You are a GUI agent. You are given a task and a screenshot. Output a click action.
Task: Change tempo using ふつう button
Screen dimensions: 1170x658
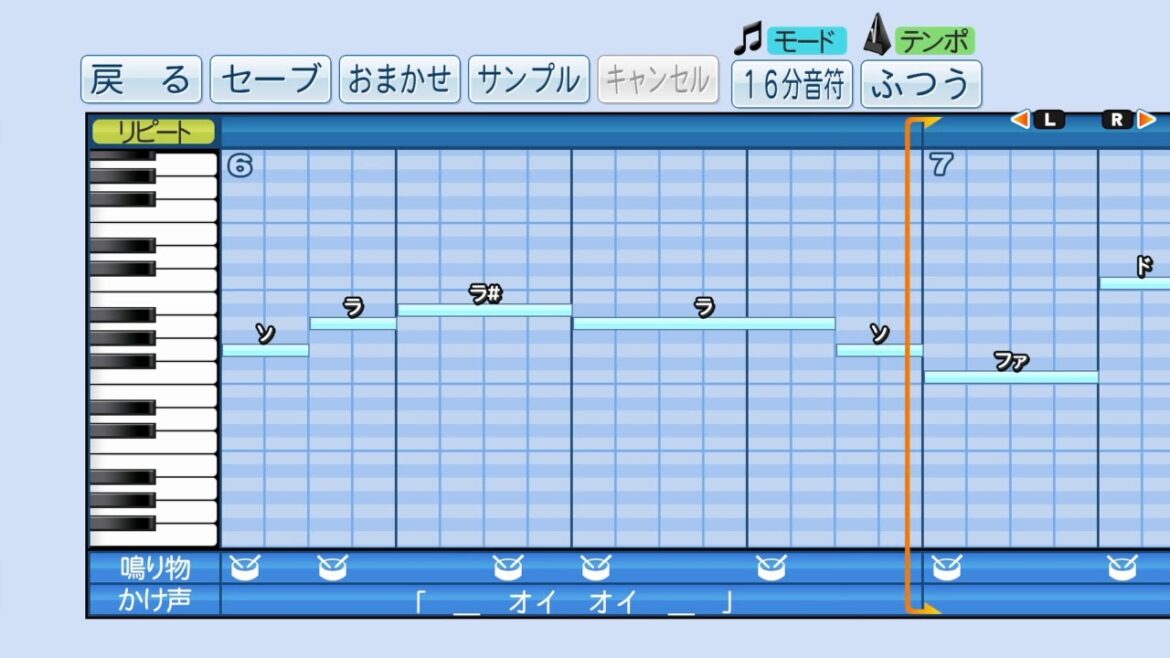(920, 84)
